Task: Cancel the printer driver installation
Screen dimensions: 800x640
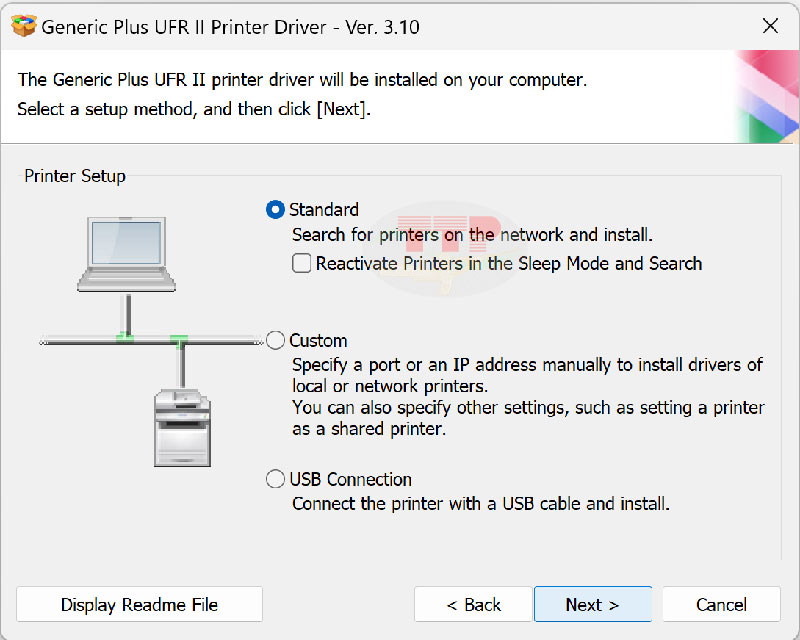Action: click(721, 604)
